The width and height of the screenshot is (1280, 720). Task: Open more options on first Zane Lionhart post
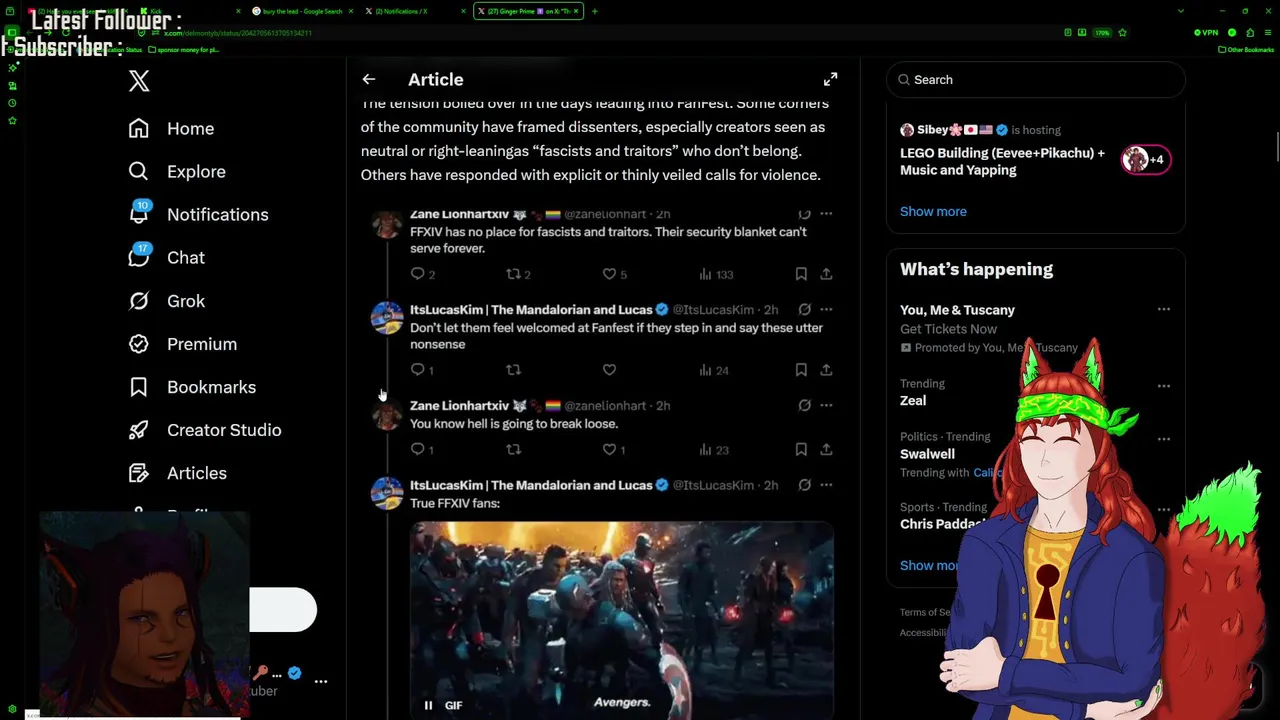click(x=826, y=213)
